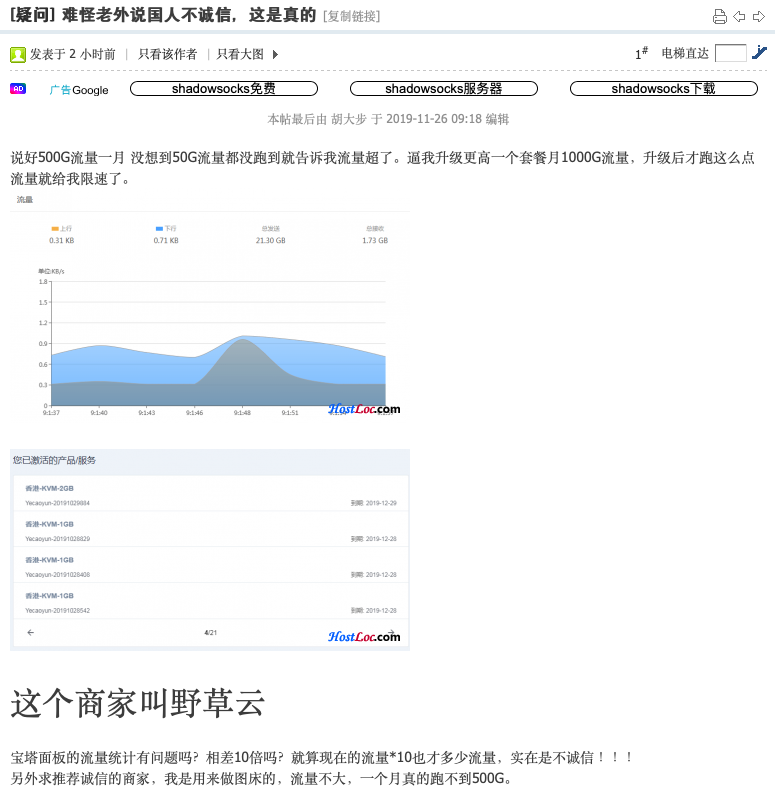Click the 发表于 2 小时前 timestamp
The image size is (775, 810).
pos(72,54)
